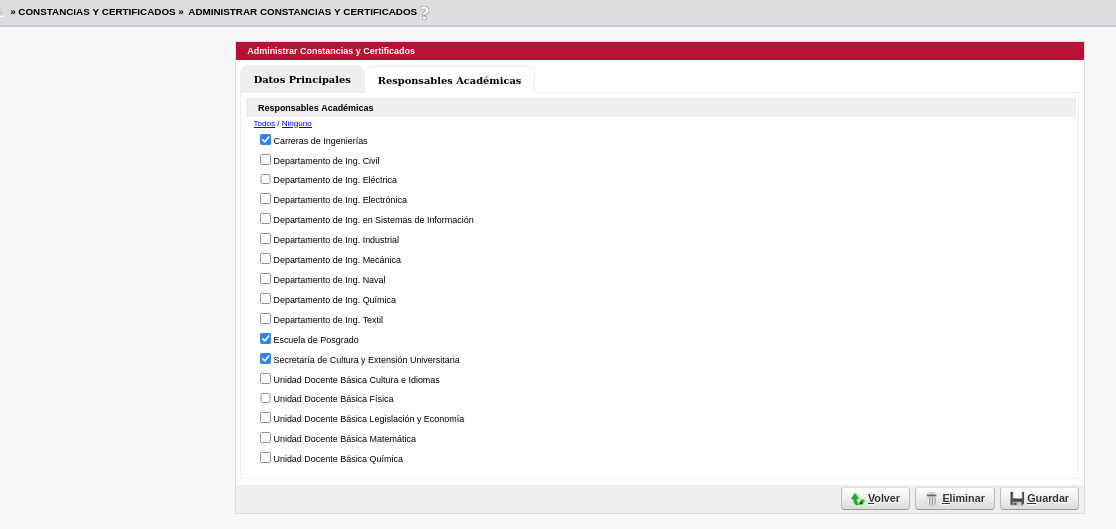Enable Unidad Docente Básica Física
This screenshot has width=1116, height=529.
(x=265, y=398)
